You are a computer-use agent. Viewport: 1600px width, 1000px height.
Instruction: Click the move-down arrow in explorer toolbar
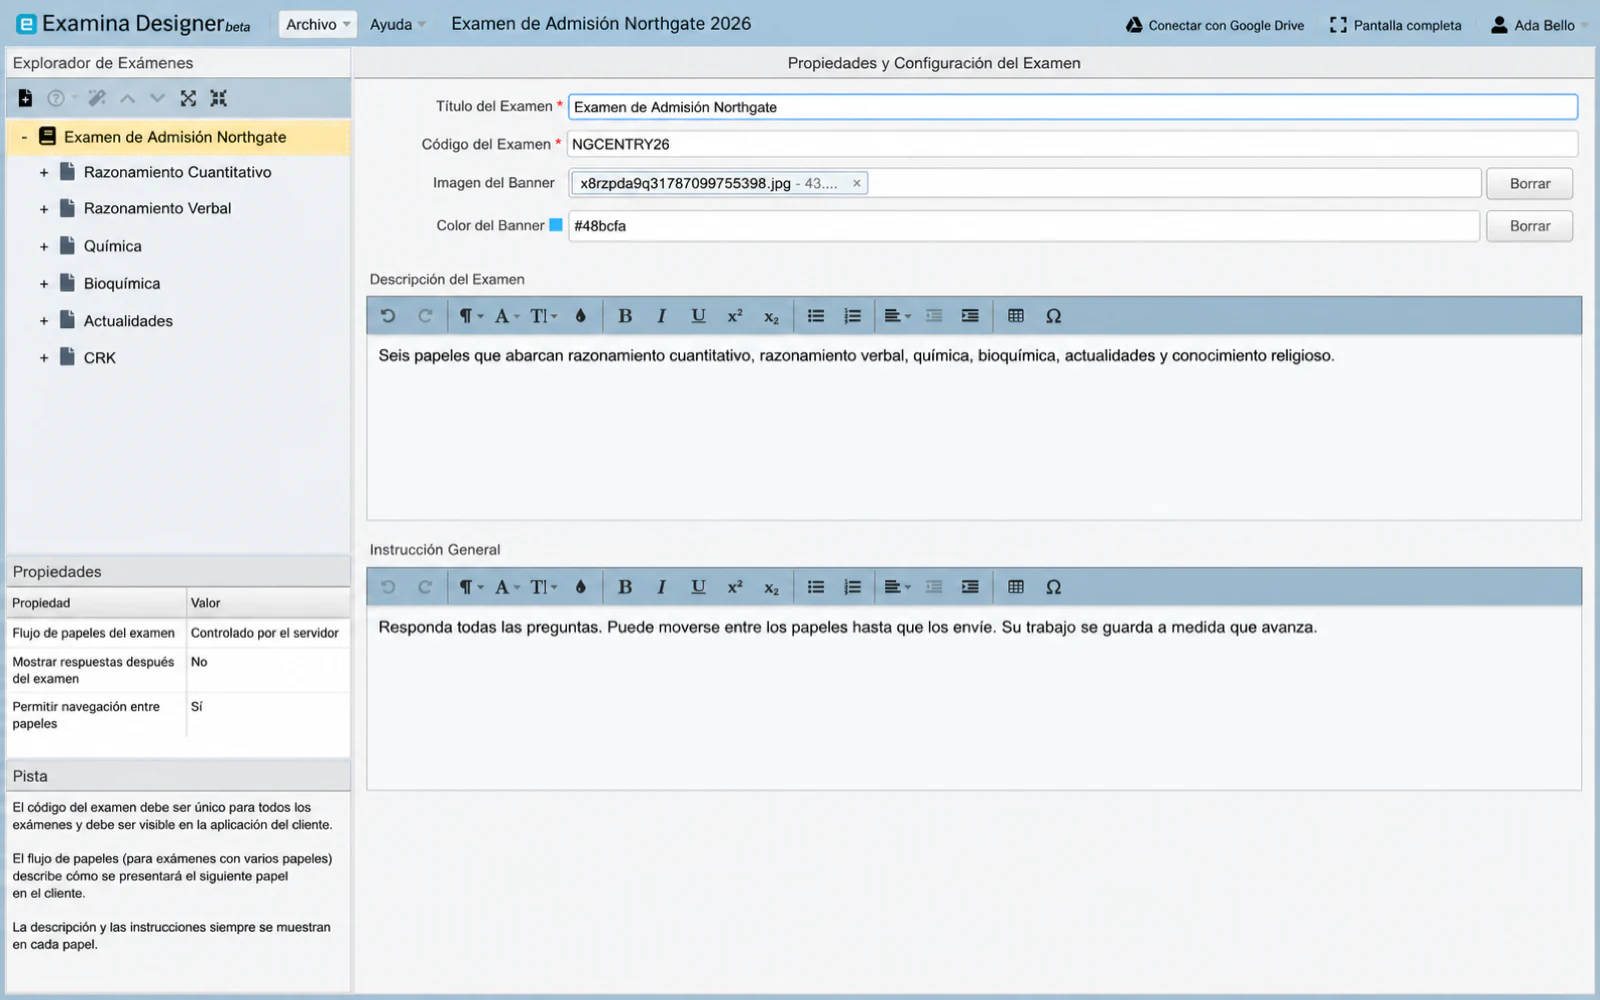point(157,98)
